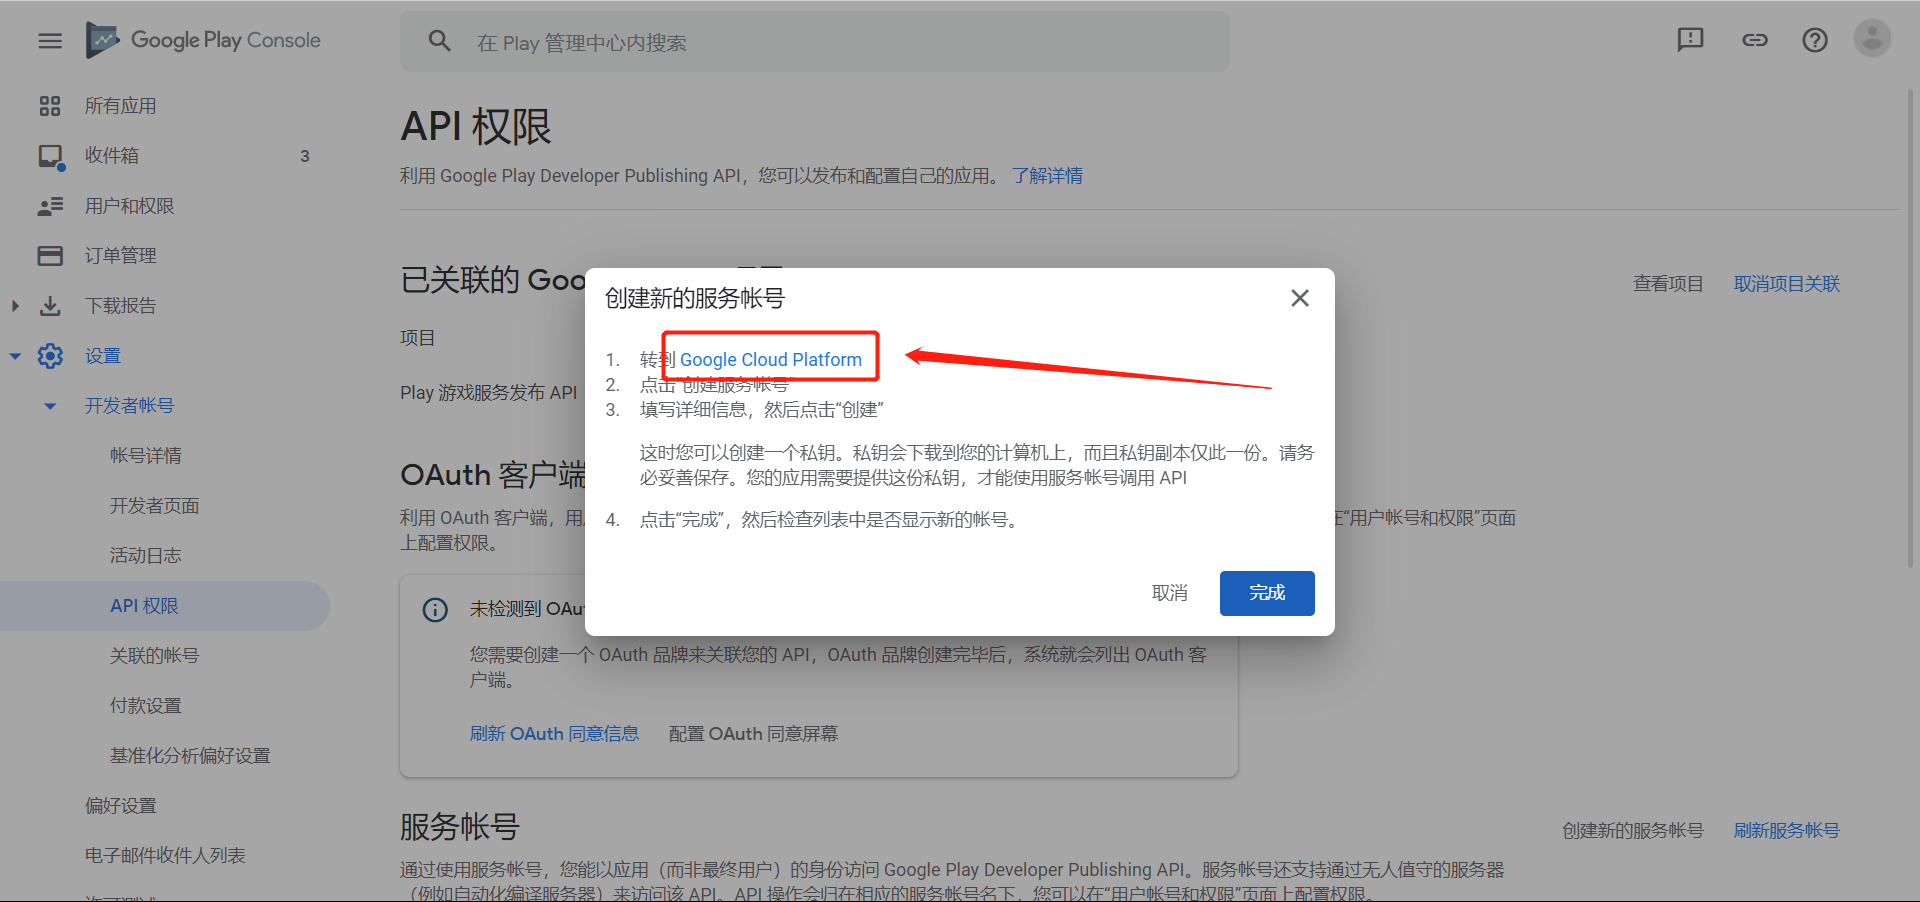This screenshot has height=902, width=1920.
Task: Open 偏好设置 in the sidebar
Action: pyautogui.click(x=120, y=806)
